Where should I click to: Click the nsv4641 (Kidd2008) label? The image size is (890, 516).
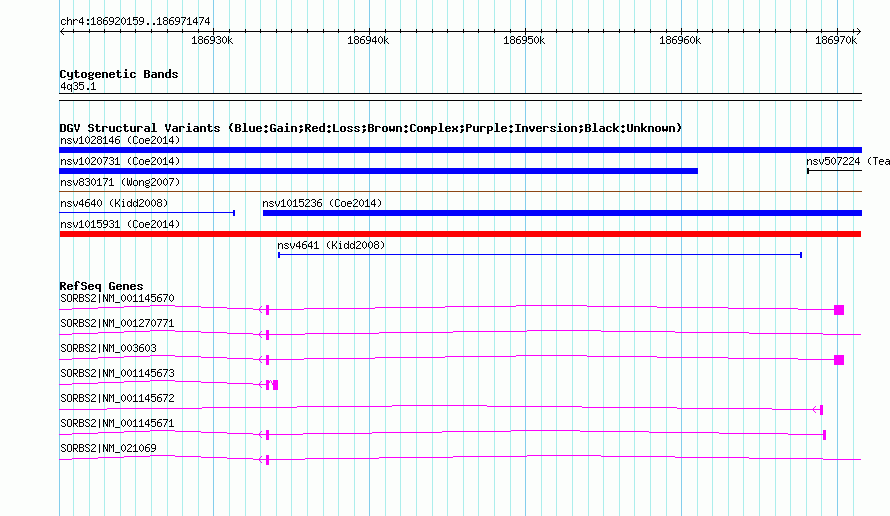tap(331, 245)
